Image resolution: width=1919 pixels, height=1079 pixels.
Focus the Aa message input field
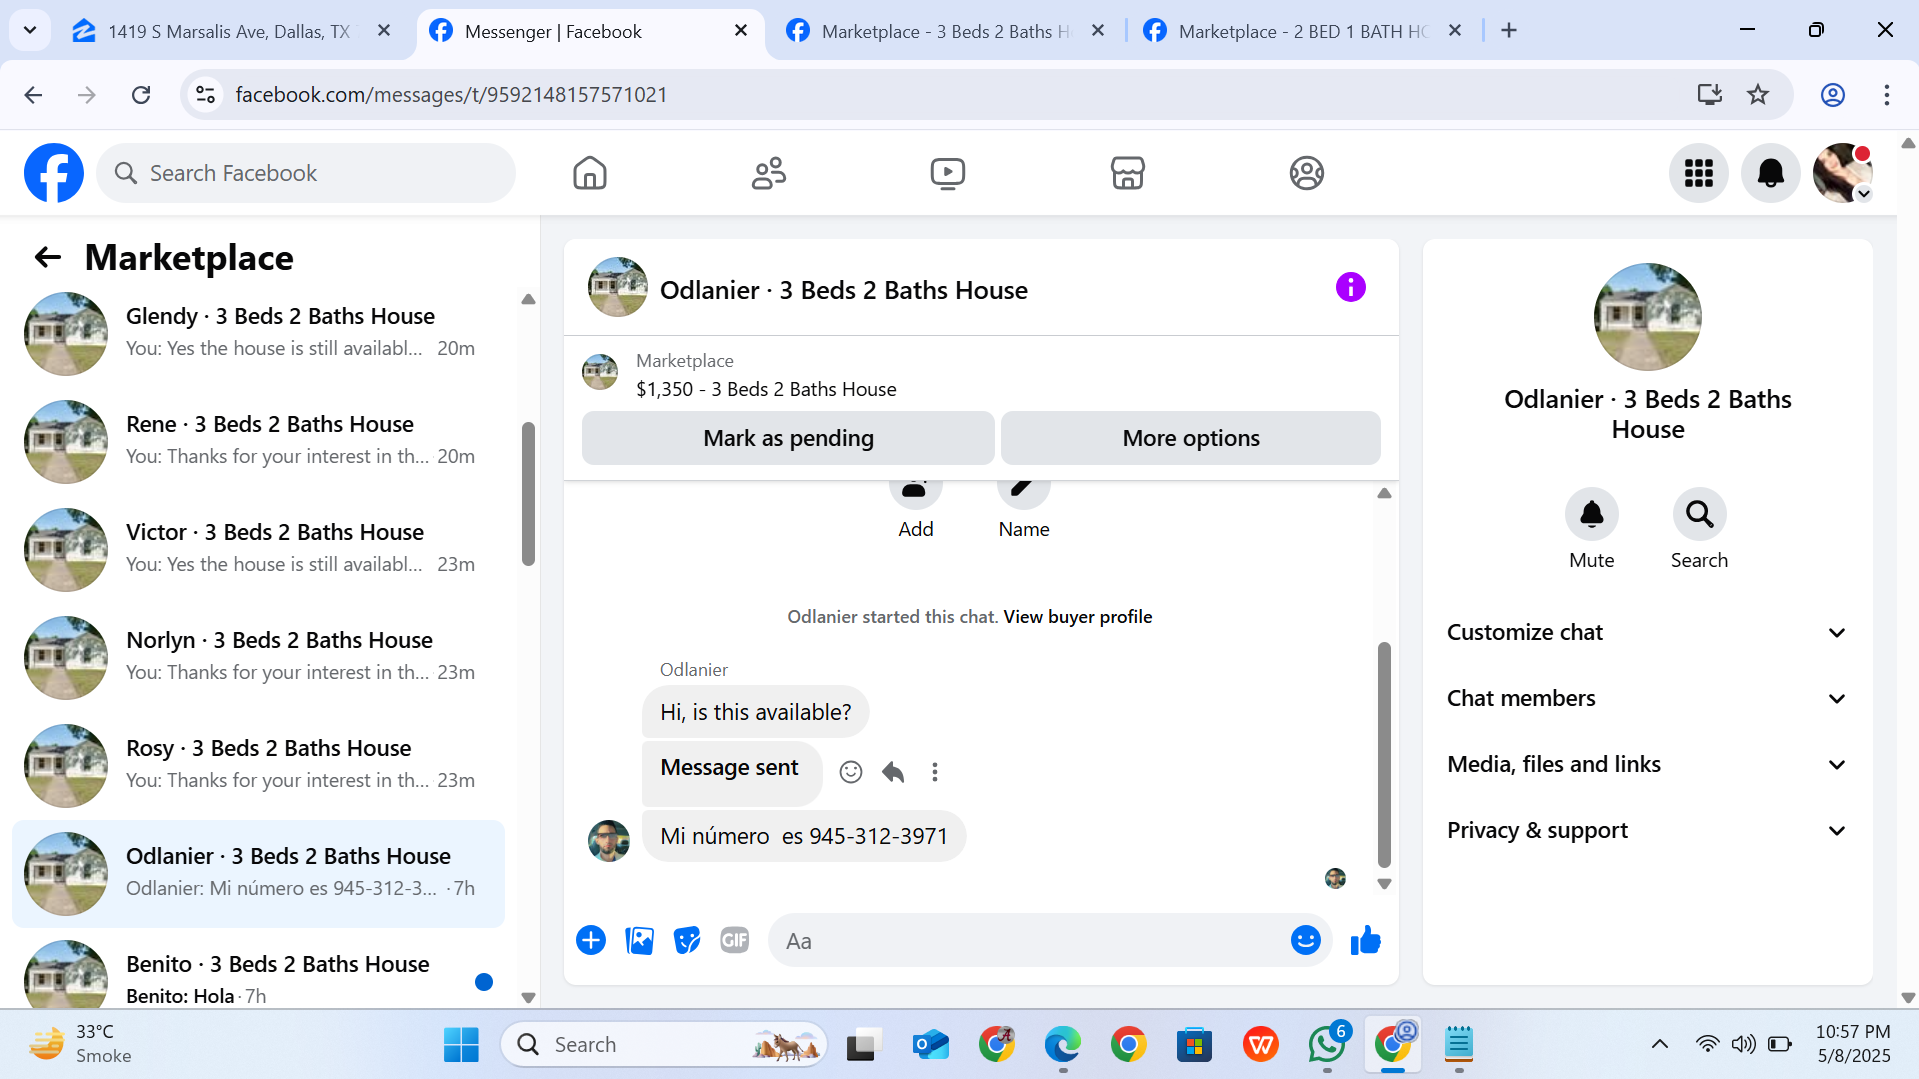pyautogui.click(x=1030, y=941)
